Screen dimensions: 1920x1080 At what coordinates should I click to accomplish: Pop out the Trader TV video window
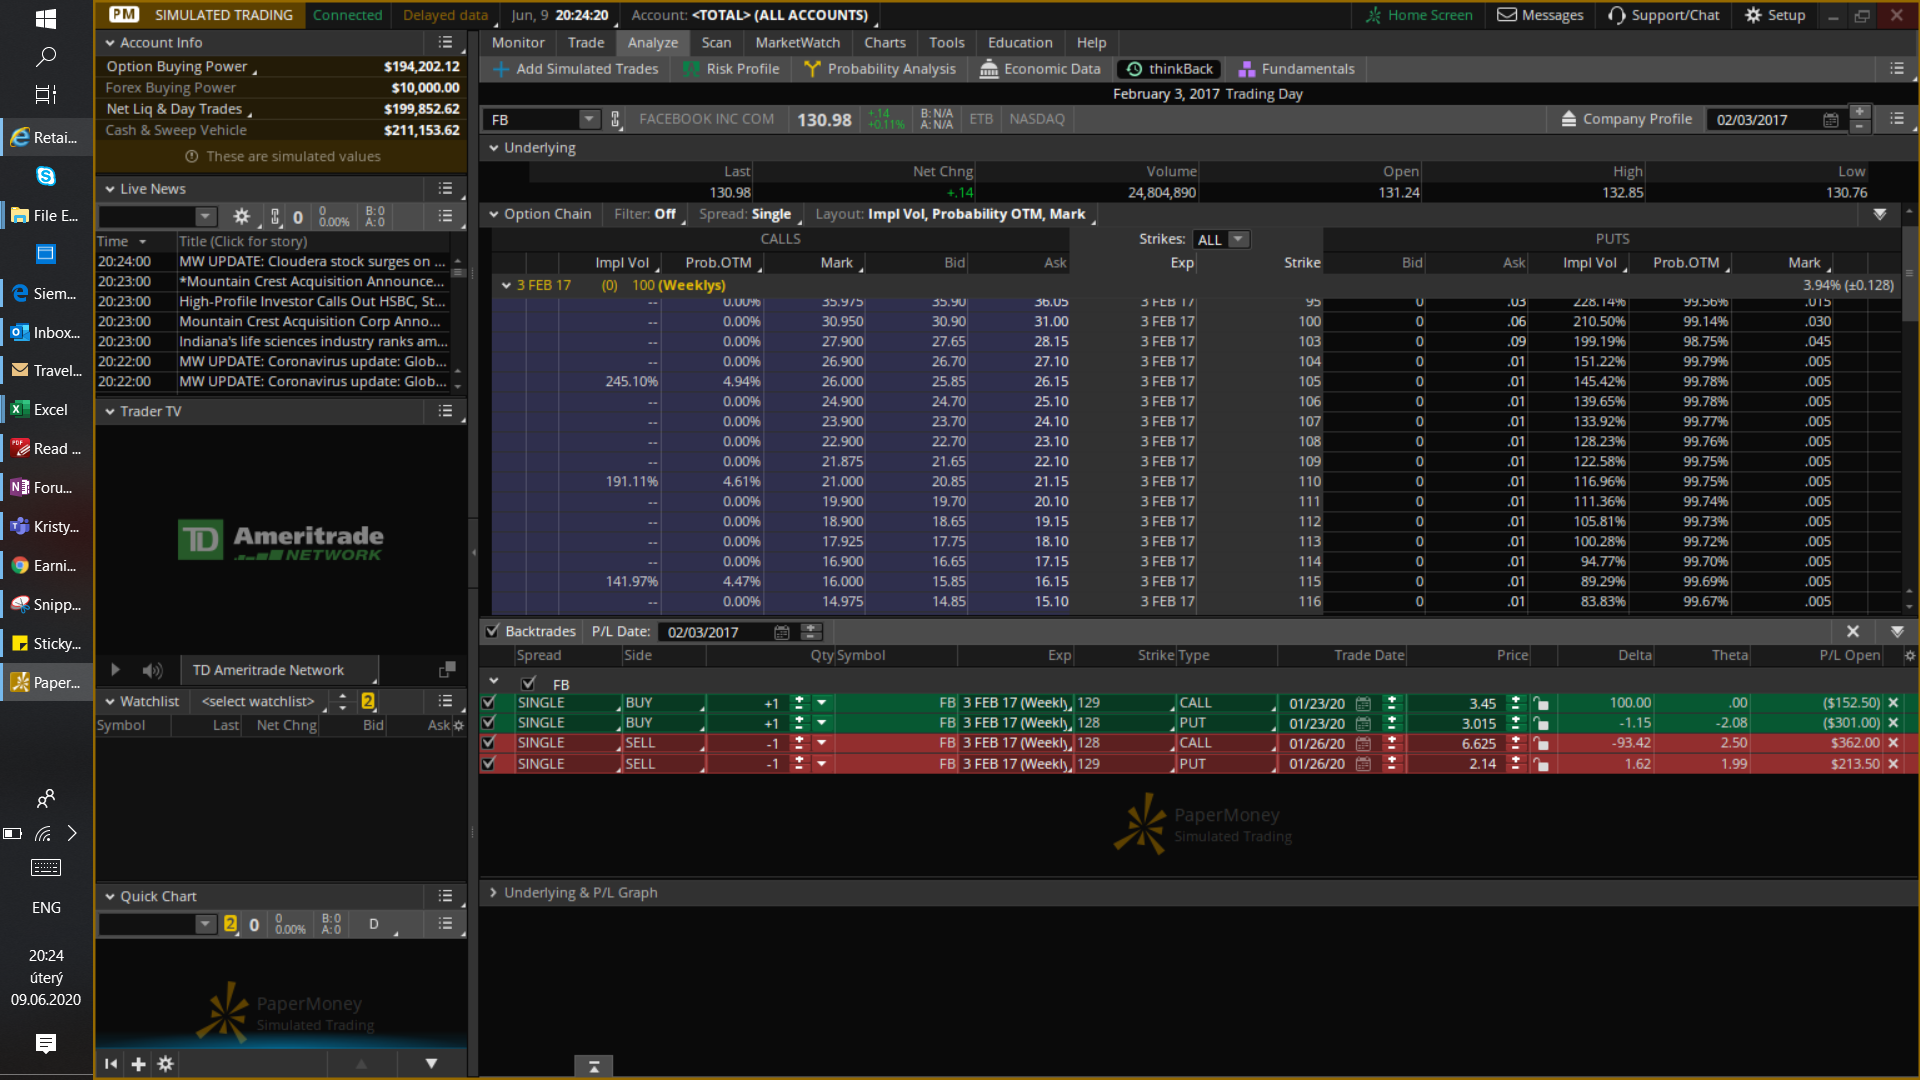(x=447, y=669)
